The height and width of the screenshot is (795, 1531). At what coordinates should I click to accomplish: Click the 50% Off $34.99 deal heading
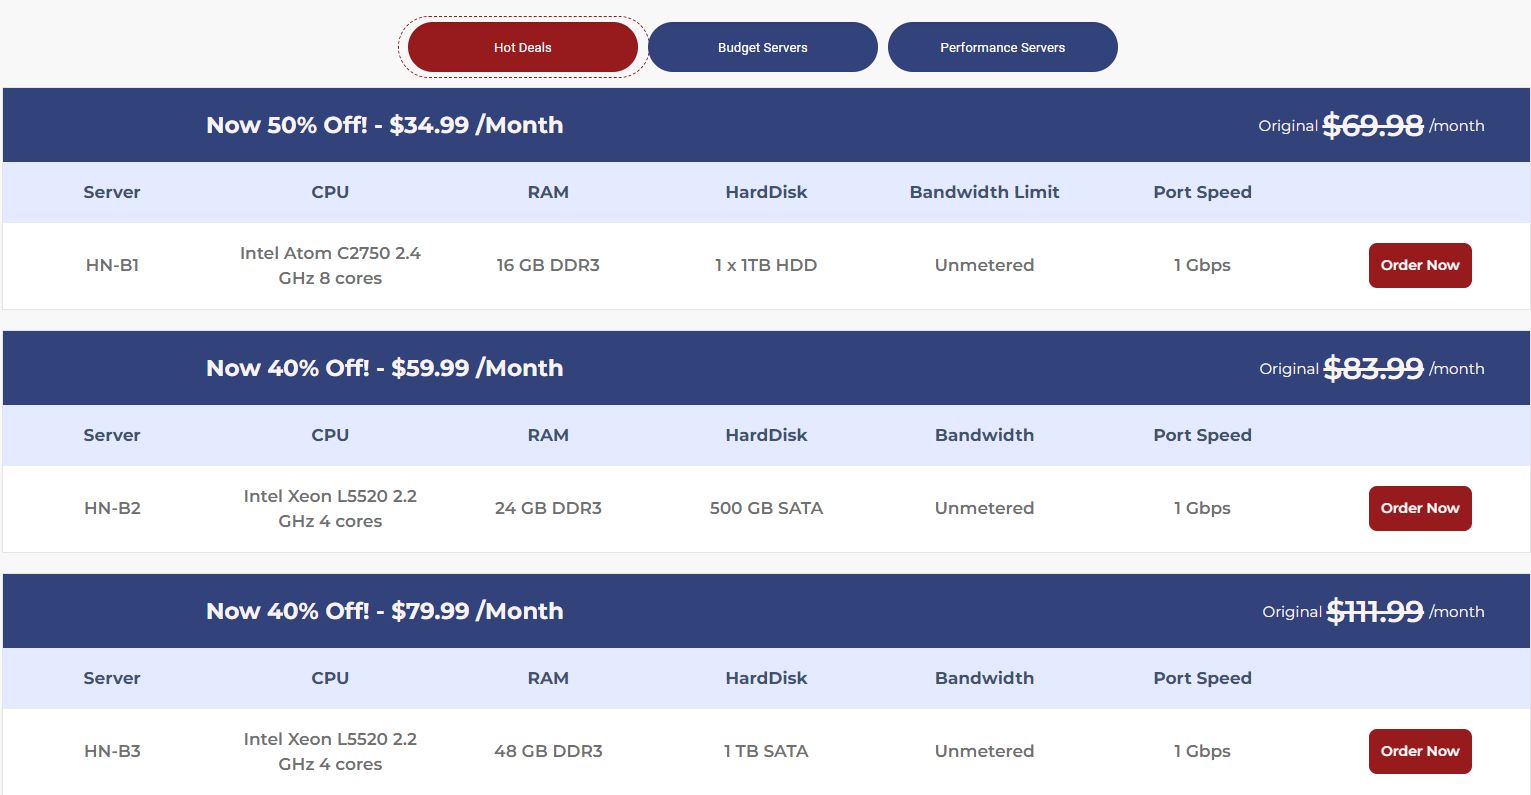(384, 125)
